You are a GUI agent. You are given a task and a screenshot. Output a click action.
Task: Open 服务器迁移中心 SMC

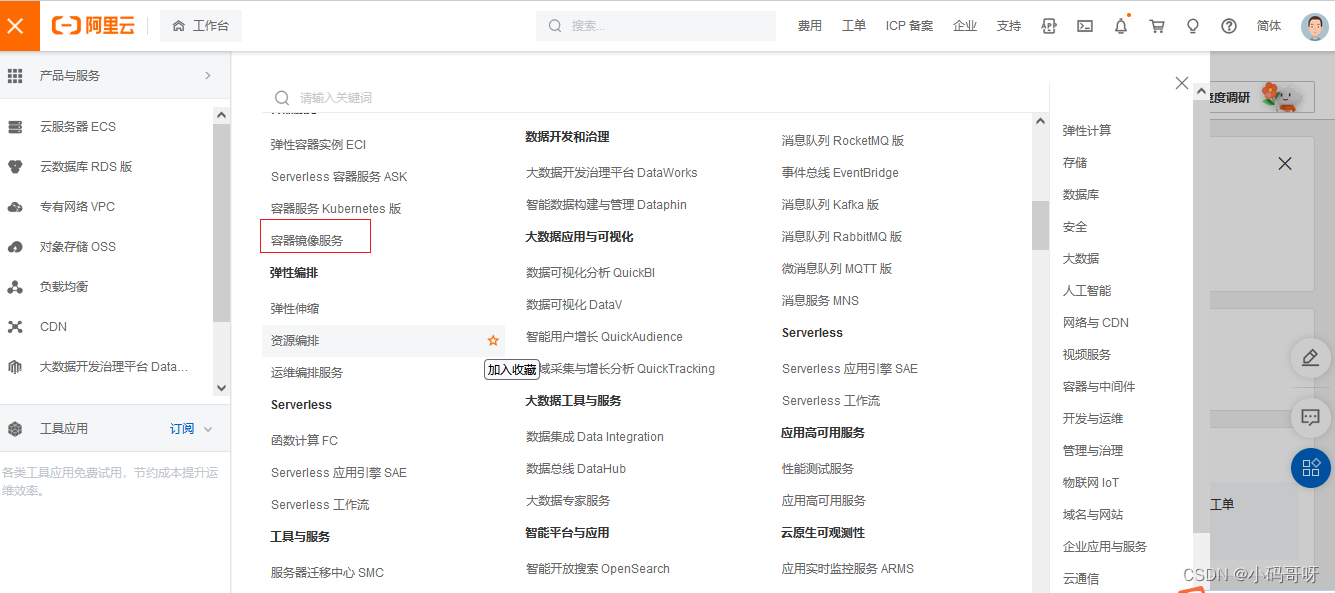pyautogui.click(x=327, y=573)
